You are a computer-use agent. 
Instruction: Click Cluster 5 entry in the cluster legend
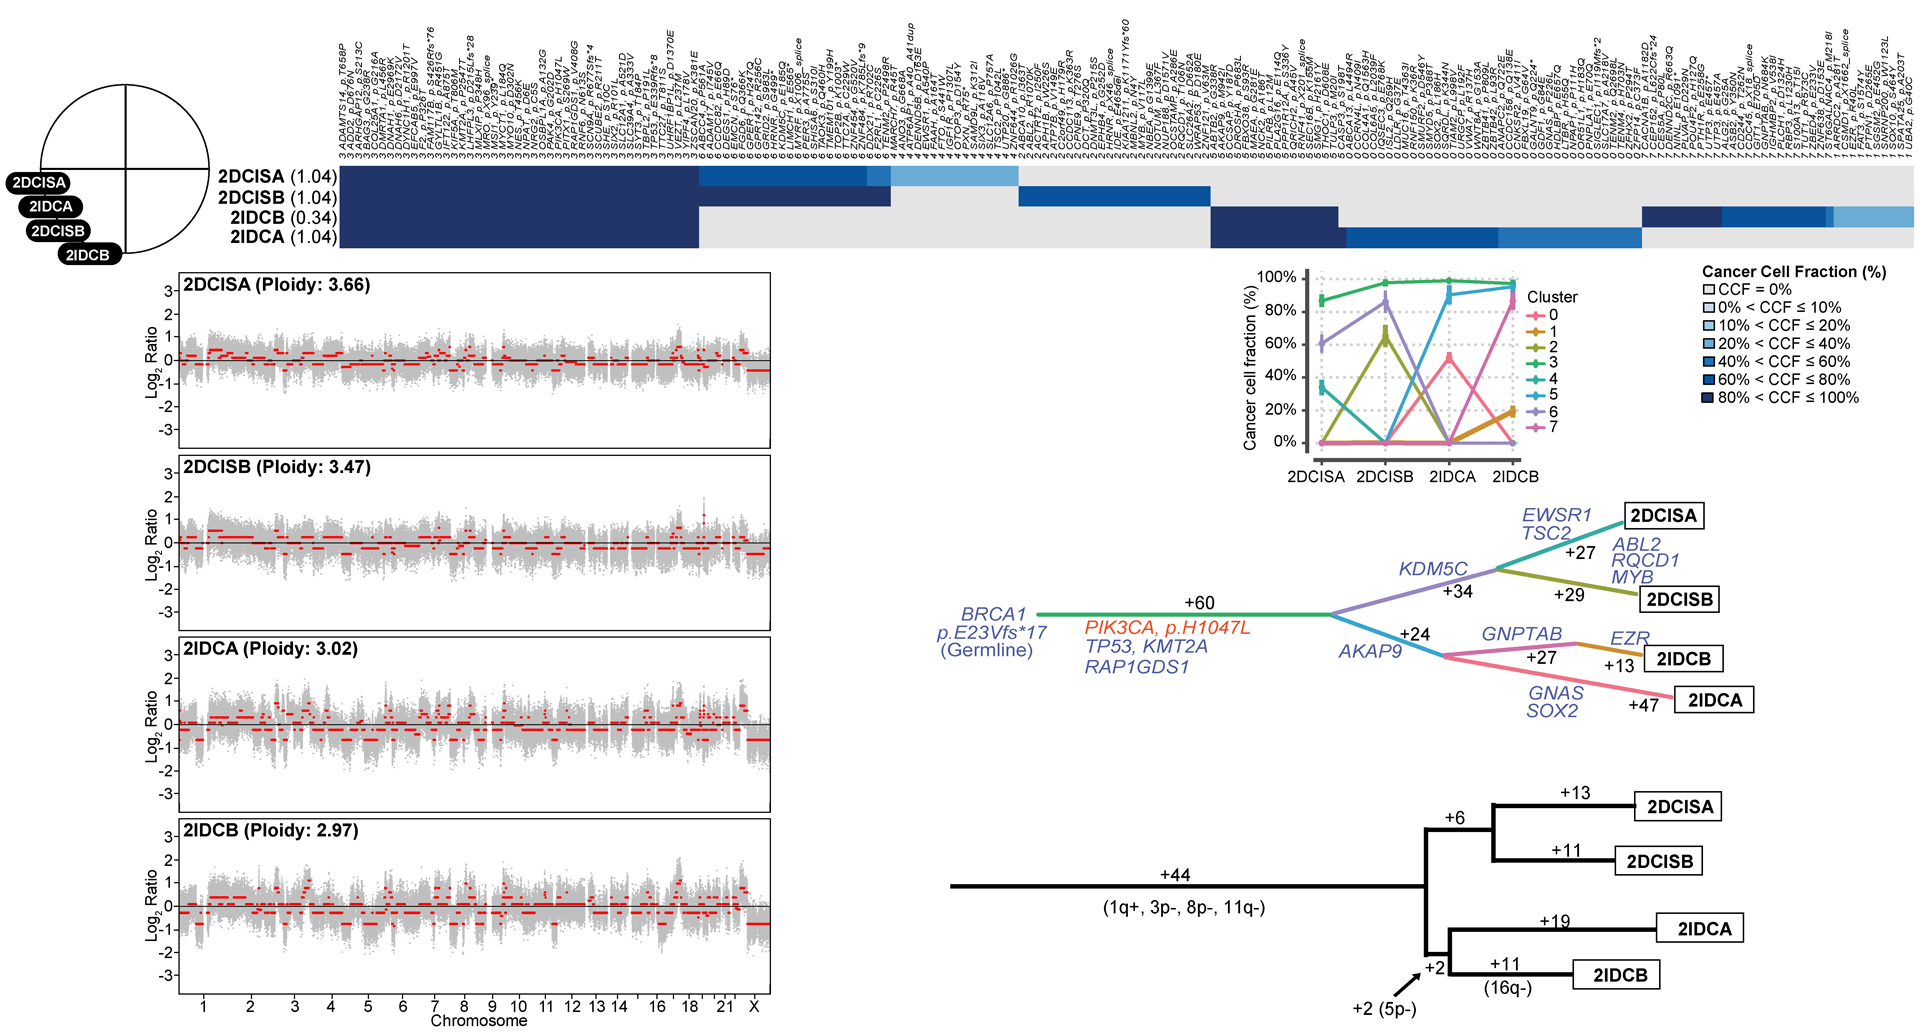1543,395
